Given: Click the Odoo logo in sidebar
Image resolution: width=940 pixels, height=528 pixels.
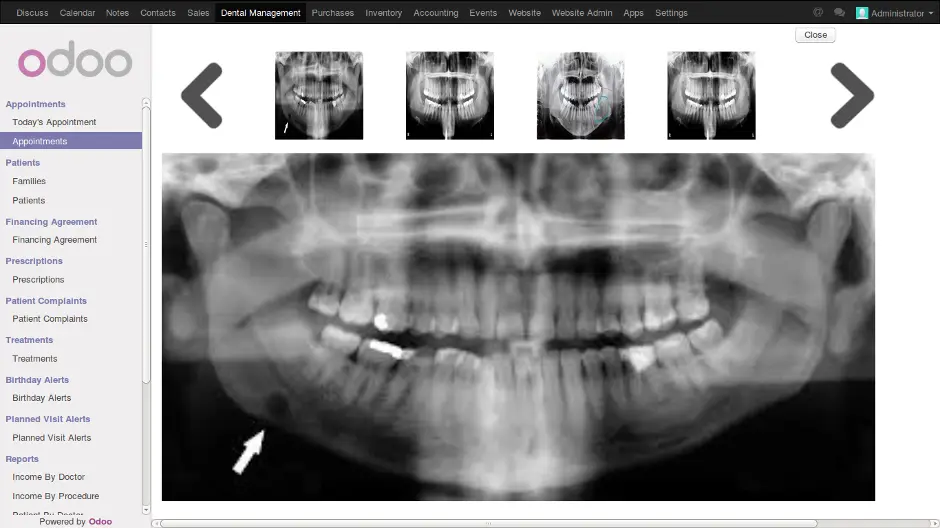Looking at the screenshot, I should pos(75,59).
